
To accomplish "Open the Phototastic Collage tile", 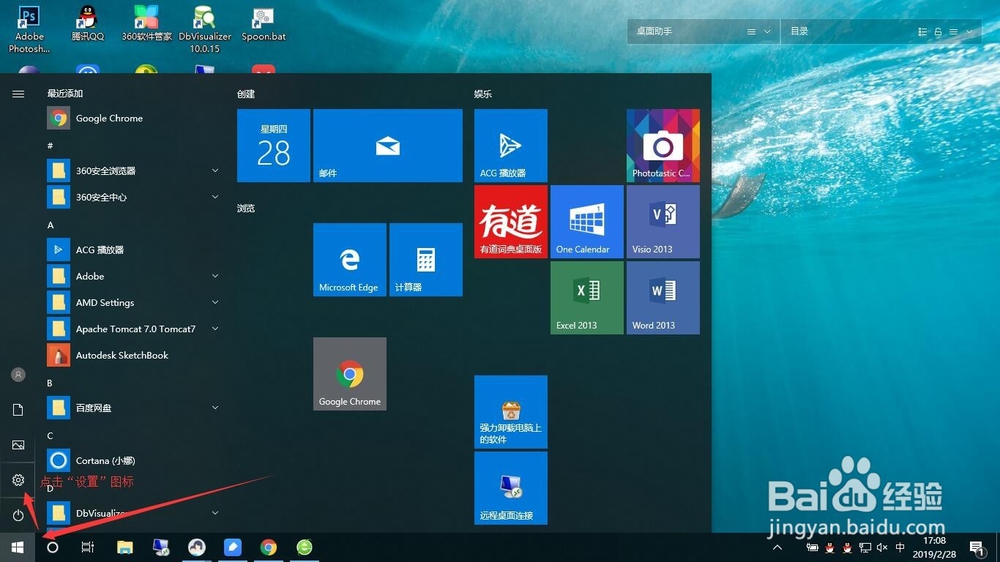I will [663, 145].
